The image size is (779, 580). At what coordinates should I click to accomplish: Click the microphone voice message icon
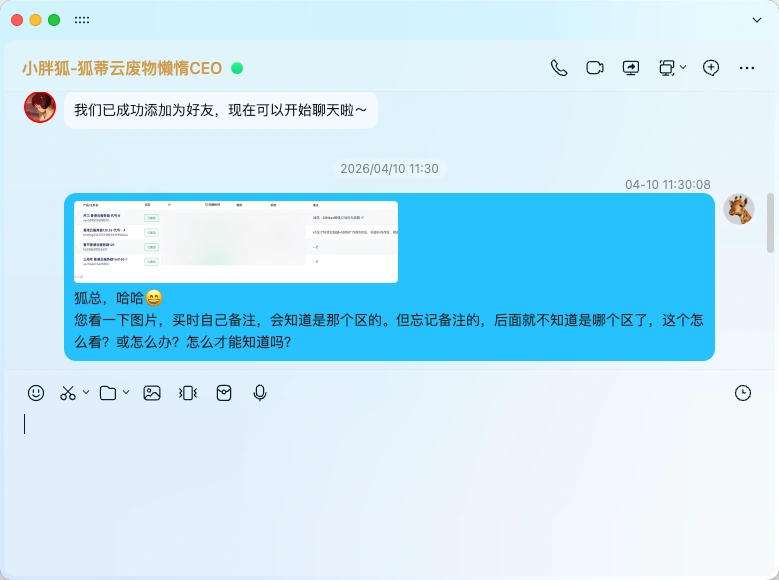260,393
